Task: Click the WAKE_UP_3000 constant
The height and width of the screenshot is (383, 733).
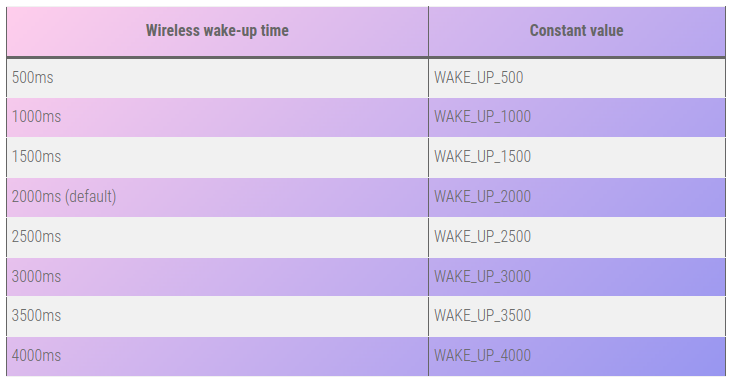Action: tap(482, 277)
